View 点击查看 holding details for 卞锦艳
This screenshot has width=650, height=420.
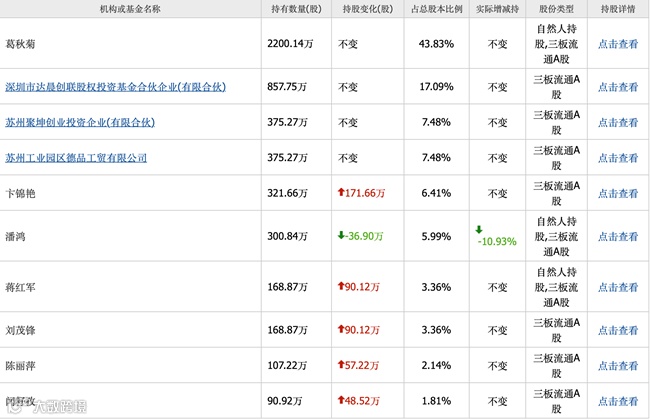618,194
